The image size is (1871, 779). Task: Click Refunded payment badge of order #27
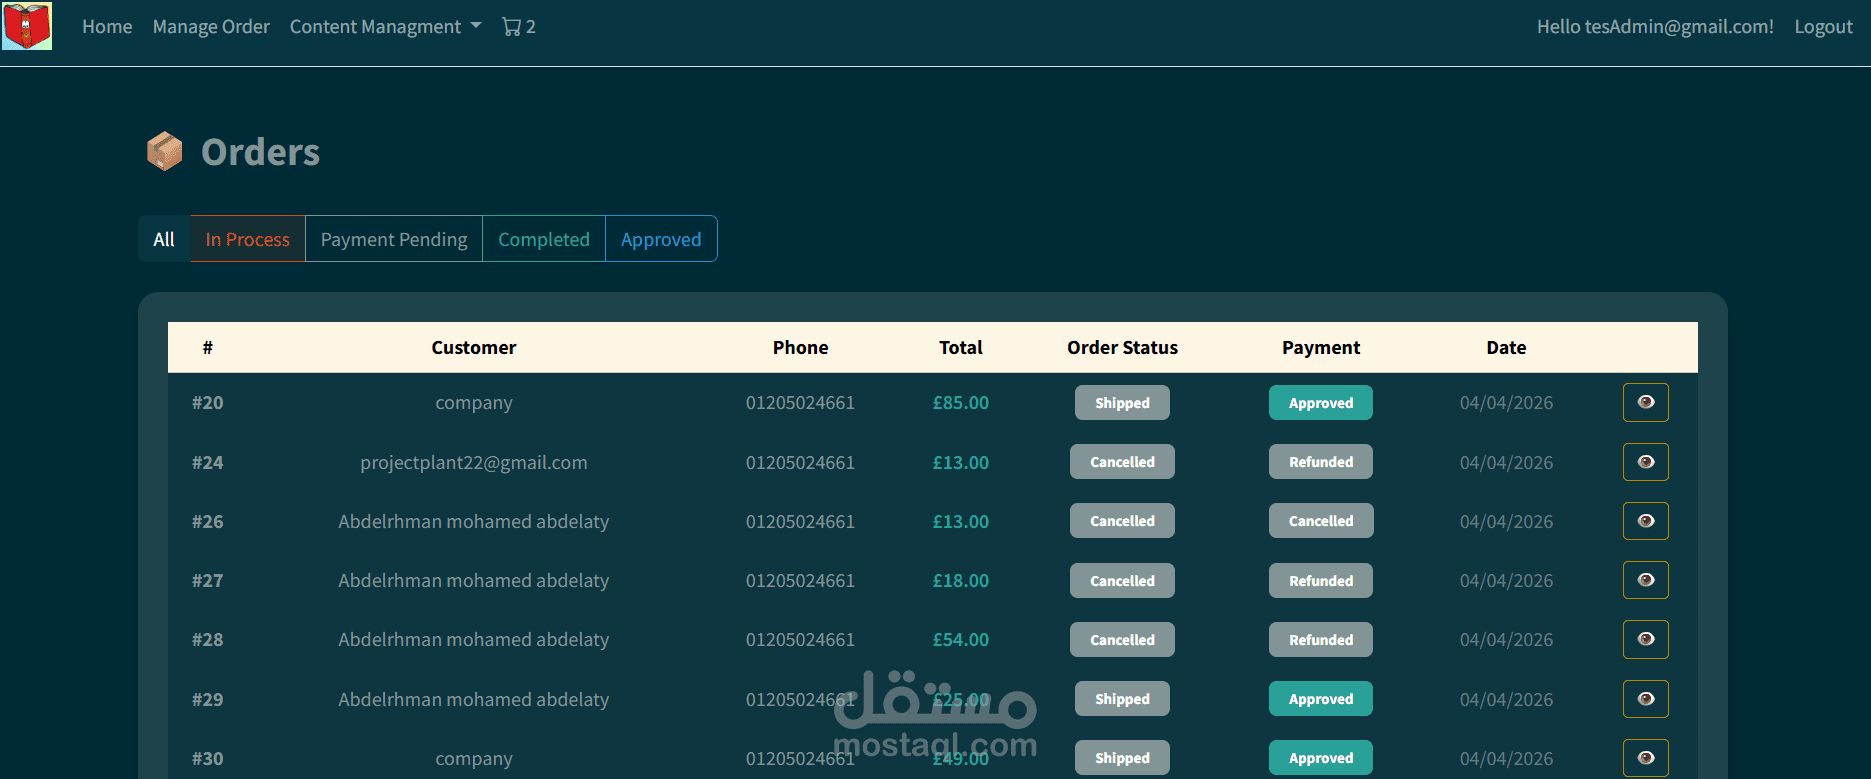1321,581
